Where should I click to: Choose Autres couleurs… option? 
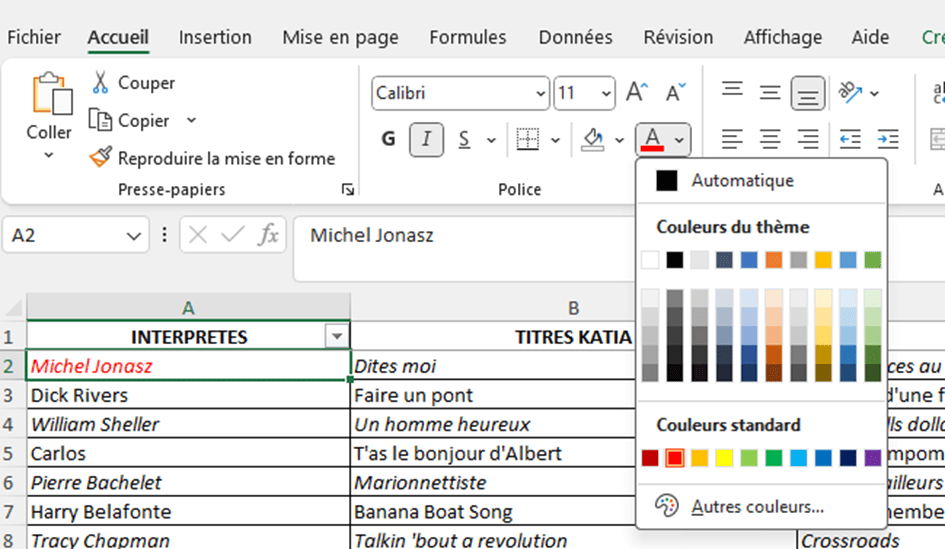[757, 507]
